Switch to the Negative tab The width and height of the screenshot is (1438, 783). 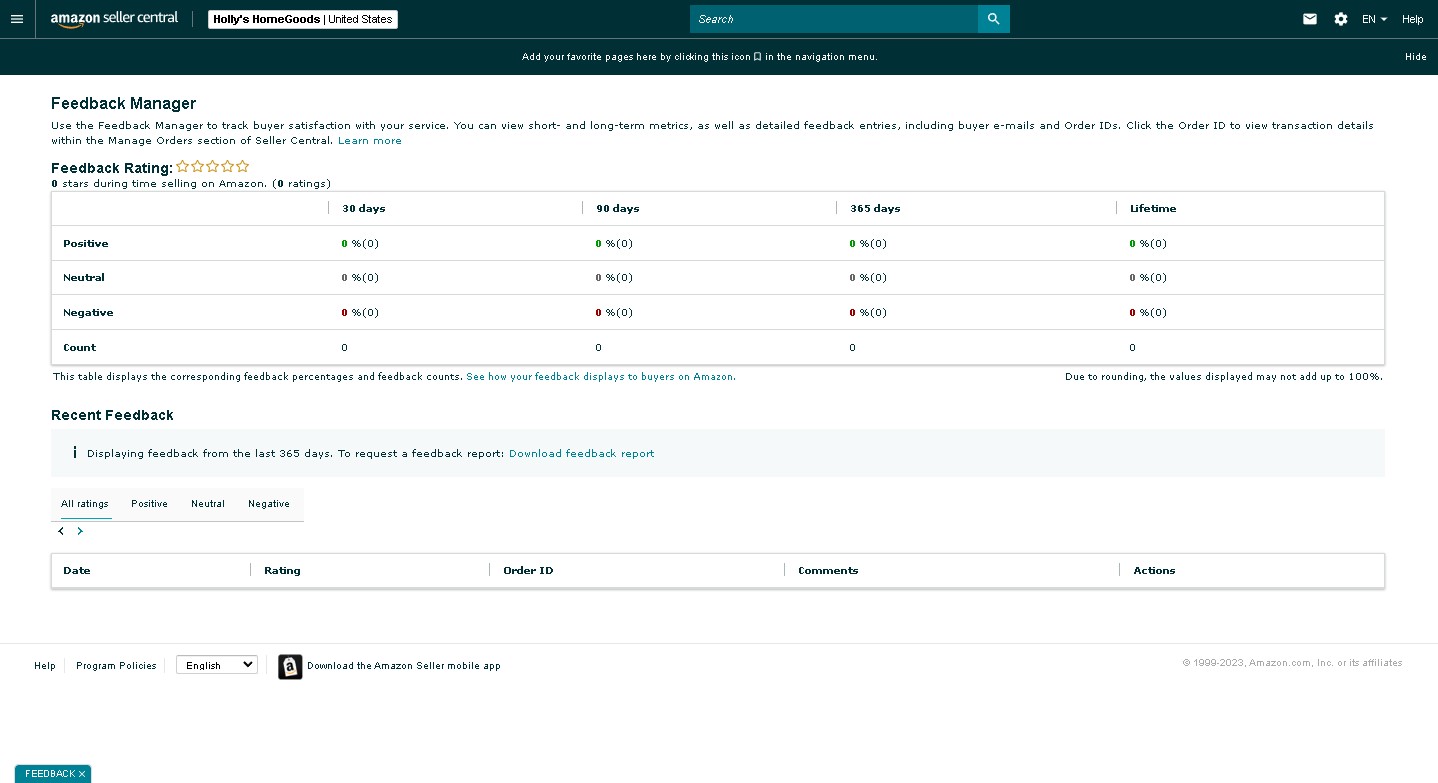pyautogui.click(x=269, y=504)
